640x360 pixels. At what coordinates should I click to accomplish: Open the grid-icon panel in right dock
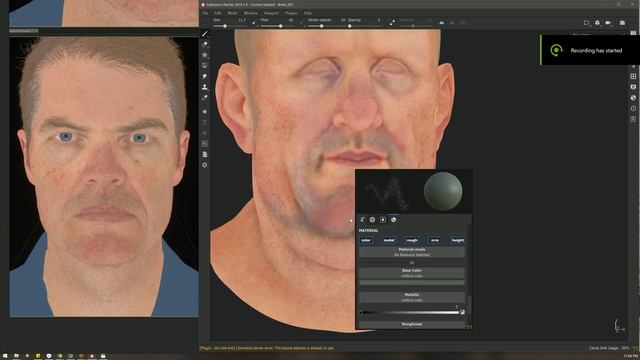click(x=633, y=76)
